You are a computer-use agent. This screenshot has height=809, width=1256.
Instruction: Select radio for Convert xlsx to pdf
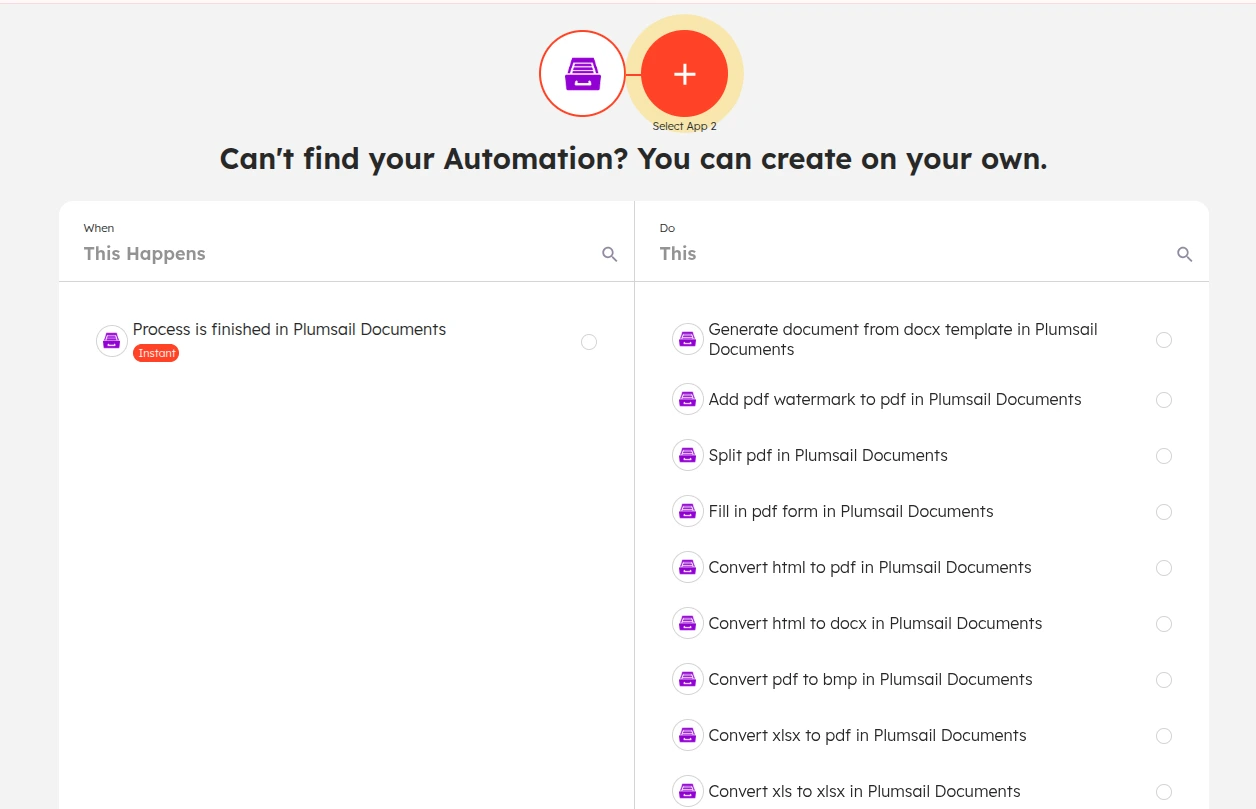coord(1164,736)
